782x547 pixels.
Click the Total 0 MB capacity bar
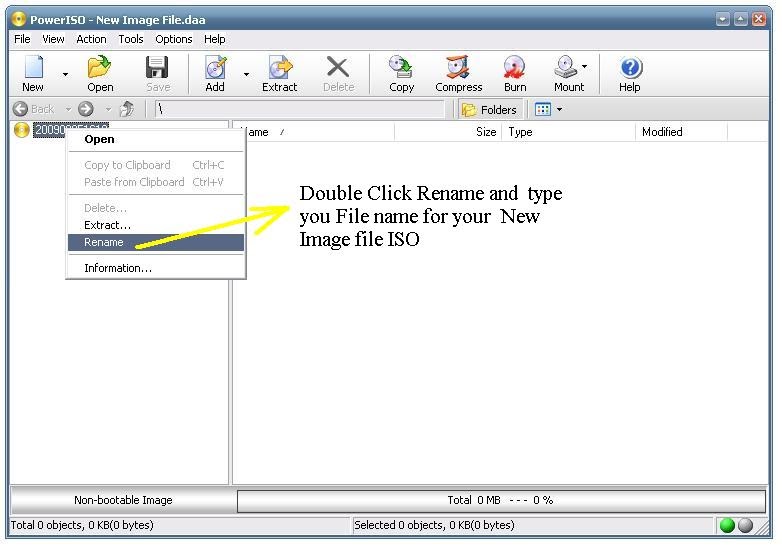[501, 501]
